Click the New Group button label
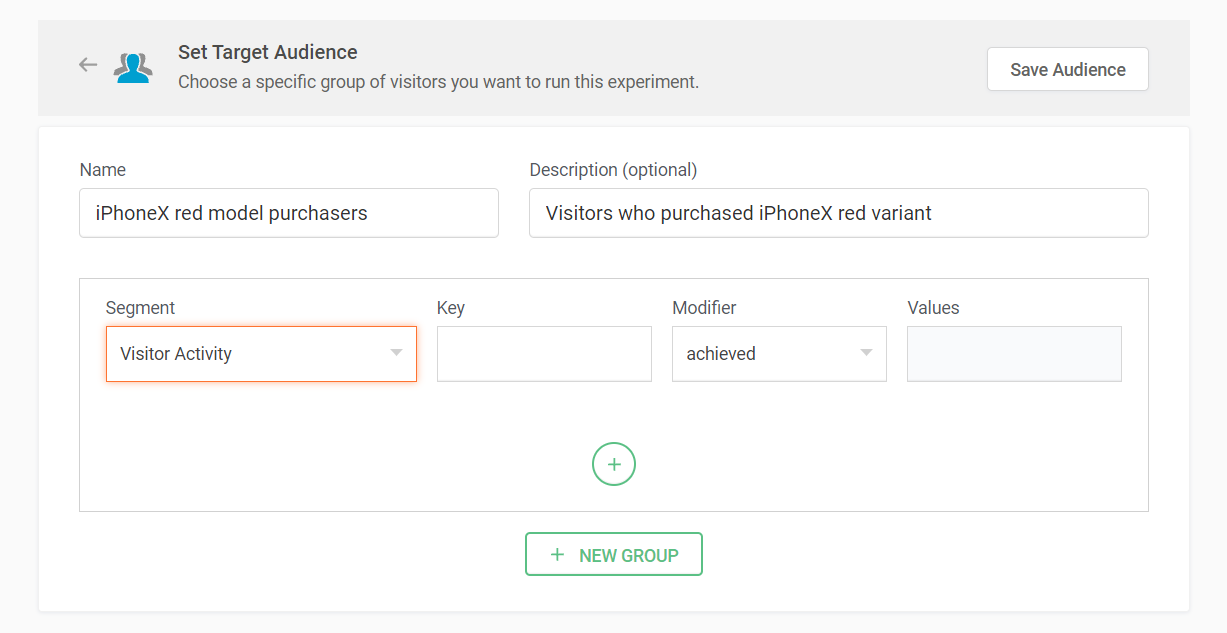1227x633 pixels. [628, 555]
